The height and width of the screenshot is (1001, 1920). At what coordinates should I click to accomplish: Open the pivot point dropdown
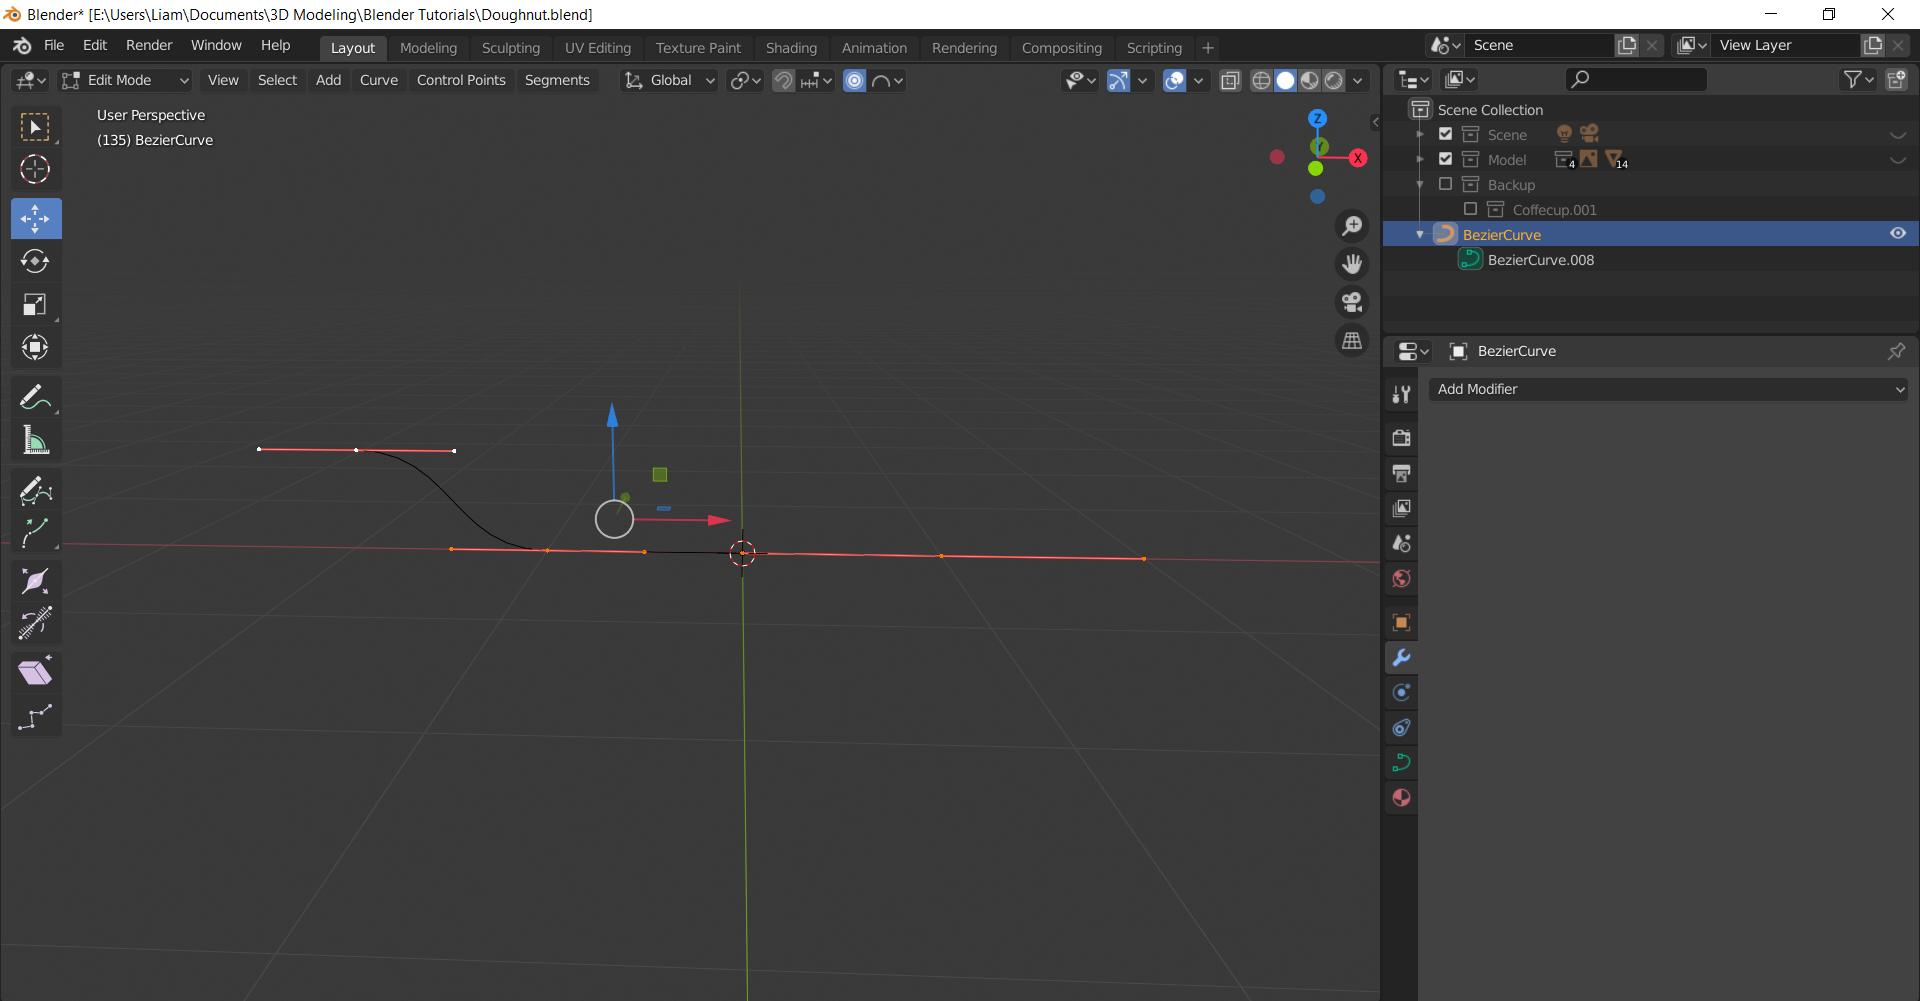pyautogui.click(x=745, y=80)
